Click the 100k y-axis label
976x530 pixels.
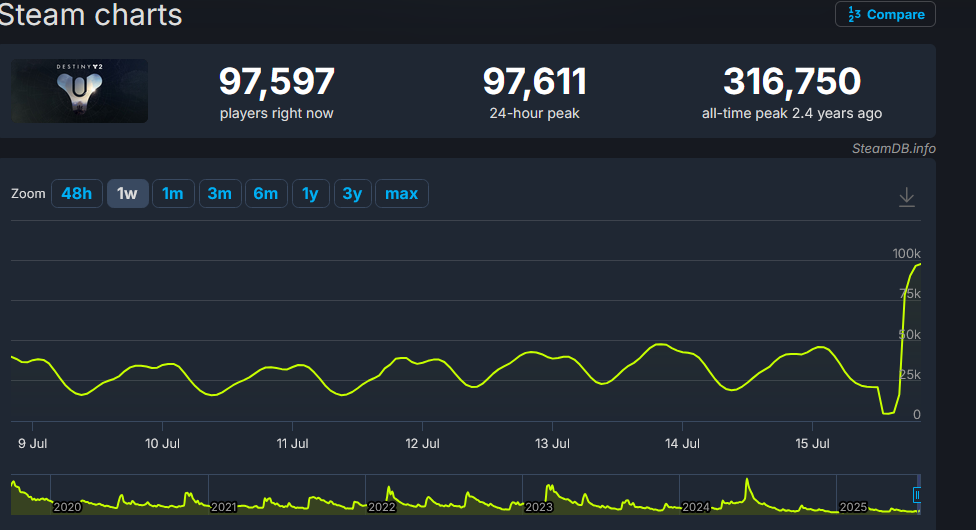pos(906,253)
